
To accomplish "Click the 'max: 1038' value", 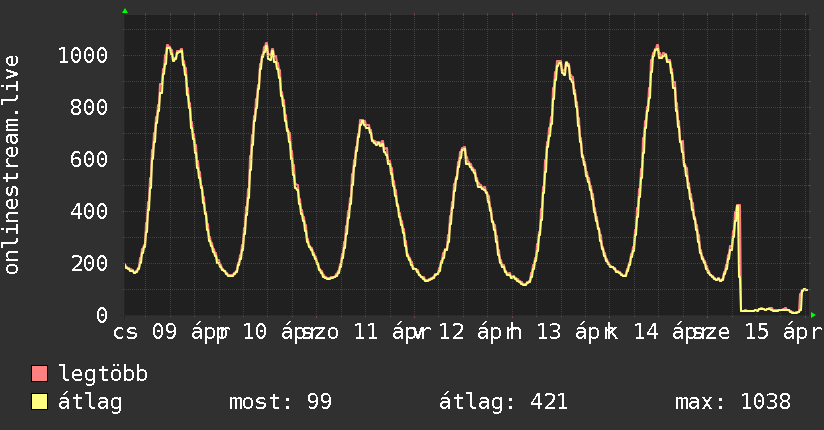I will (x=733, y=402).
